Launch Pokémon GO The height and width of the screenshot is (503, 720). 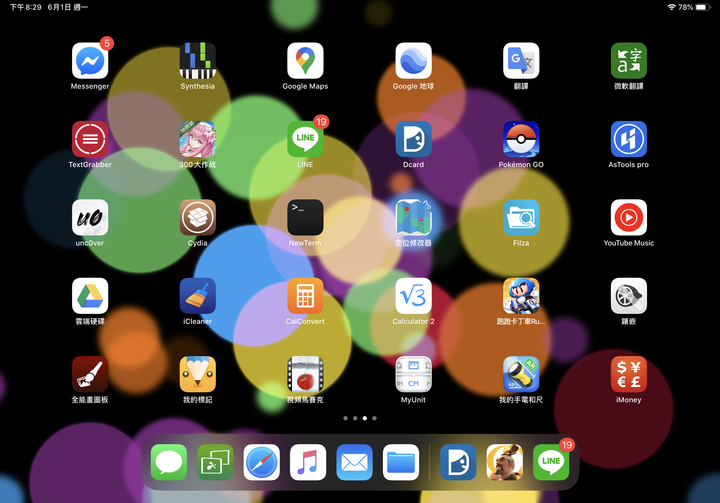[x=521, y=139]
